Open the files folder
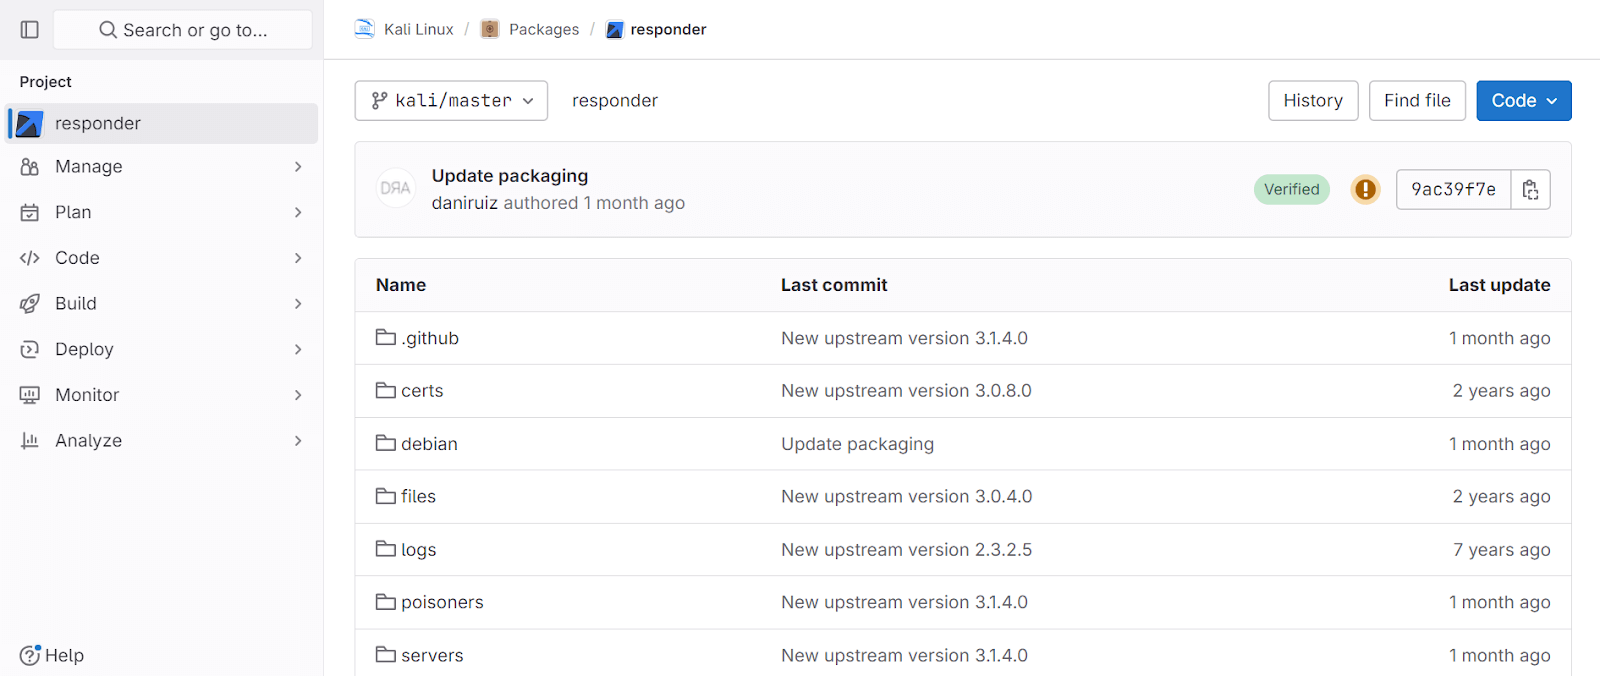 click(x=418, y=496)
